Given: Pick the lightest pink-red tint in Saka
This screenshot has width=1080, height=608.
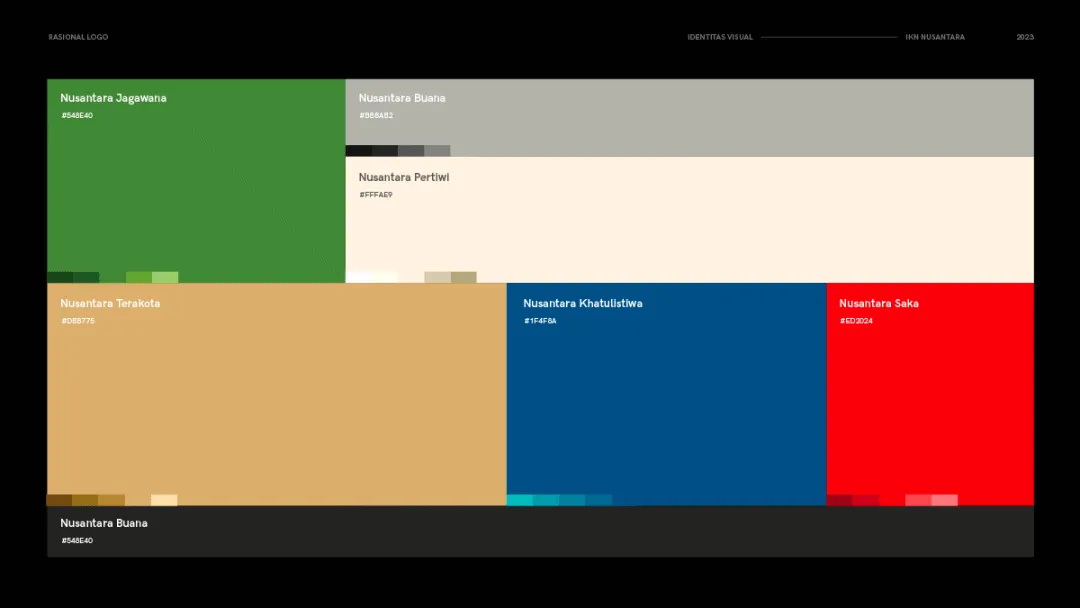Looking at the screenshot, I should tap(944, 500).
